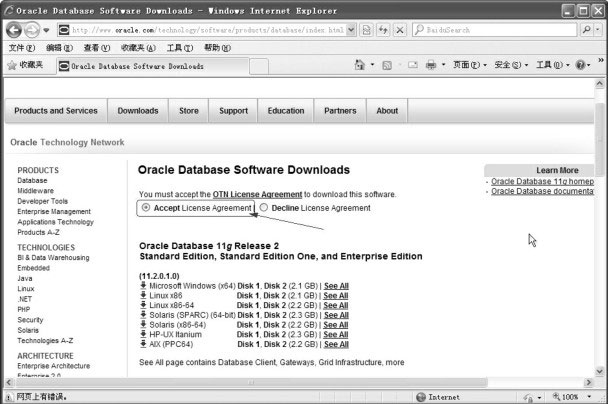Open the 收藏夹(A) menu
Viewport: 608px width, 404px height.
click(x=138, y=48)
